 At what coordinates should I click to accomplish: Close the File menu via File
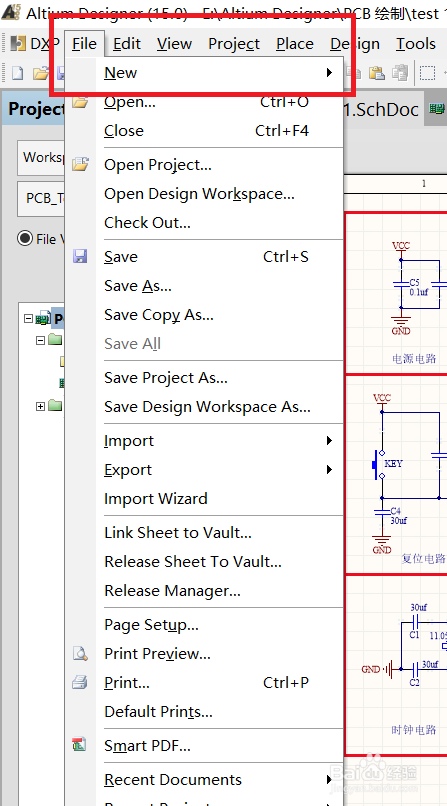pyautogui.click(x=84, y=44)
